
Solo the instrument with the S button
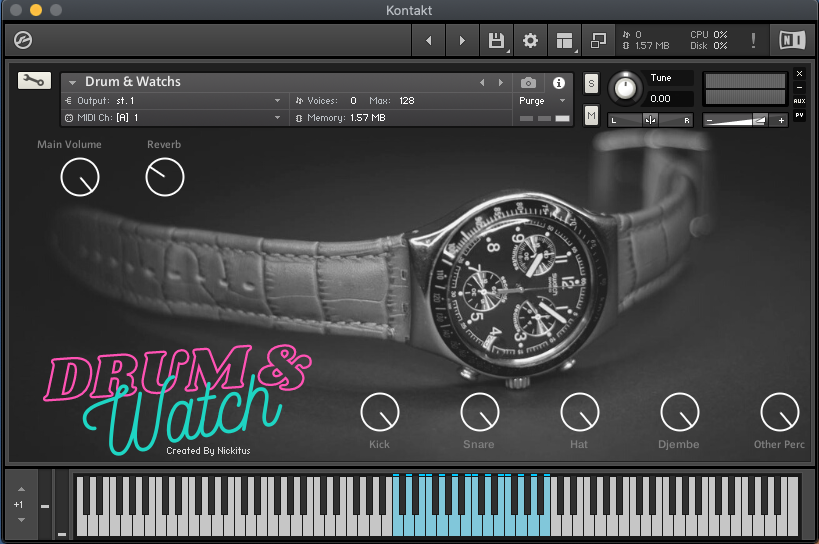(x=591, y=84)
